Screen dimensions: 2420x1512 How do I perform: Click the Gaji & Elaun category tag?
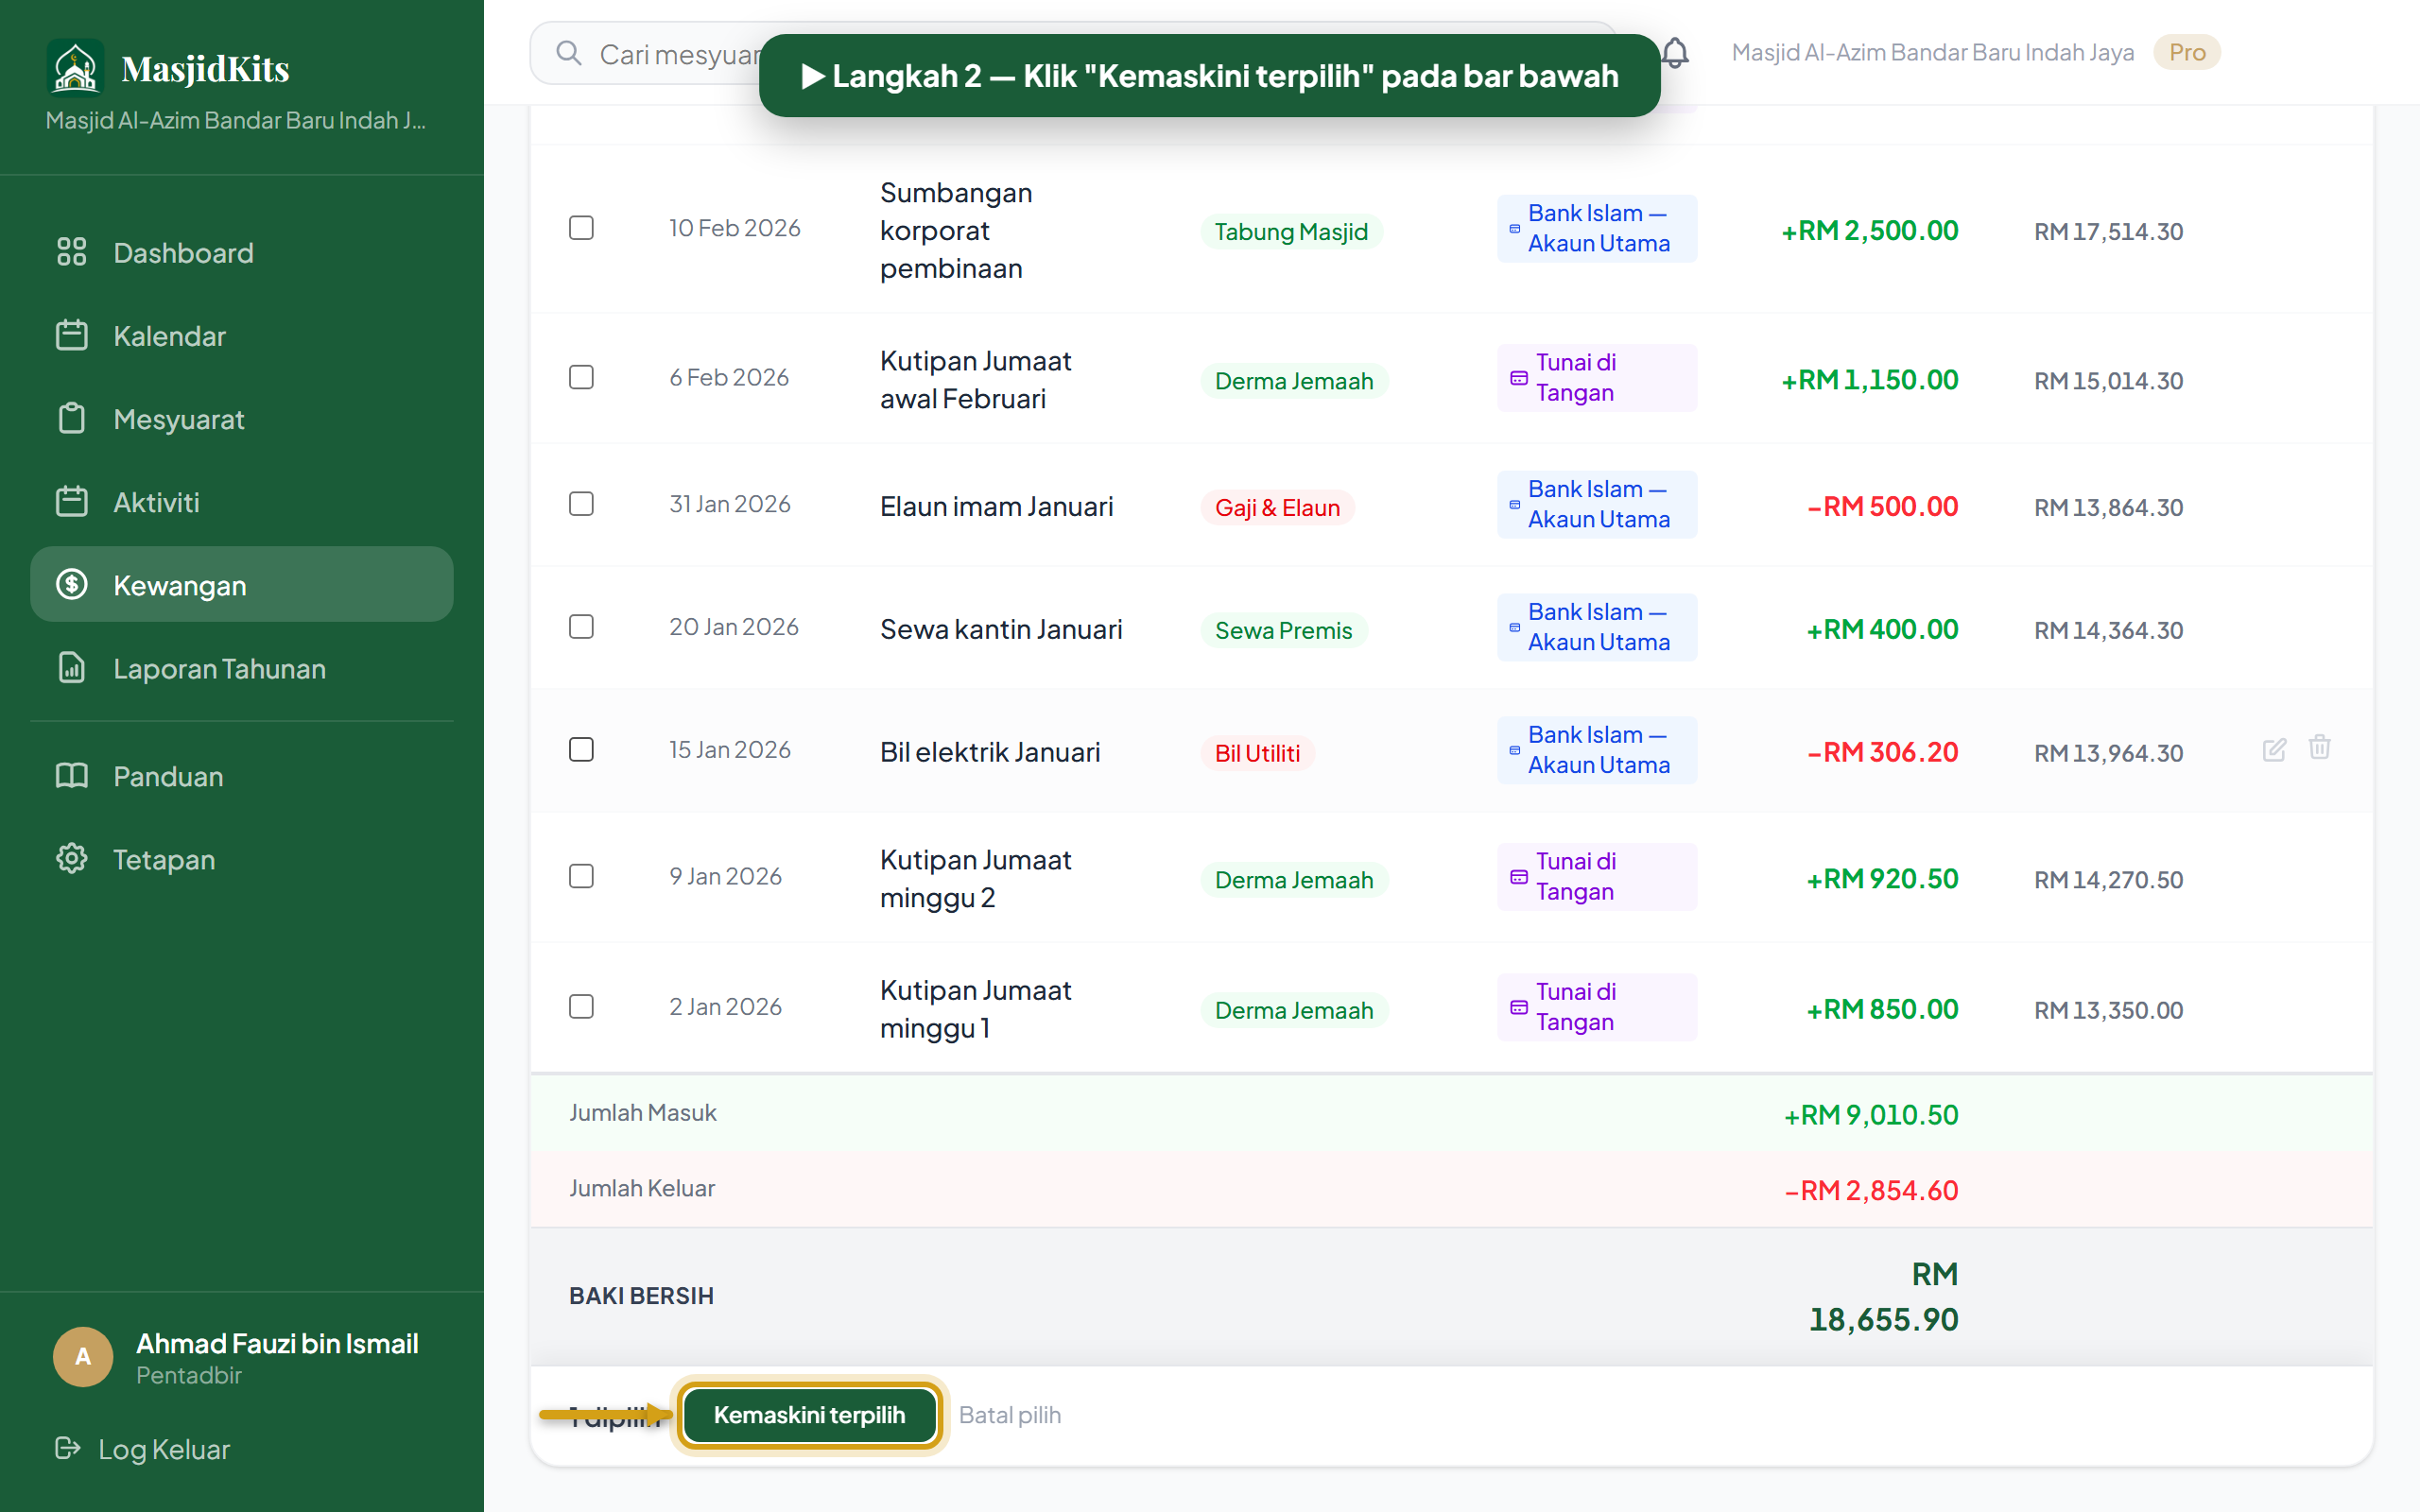pos(1277,507)
